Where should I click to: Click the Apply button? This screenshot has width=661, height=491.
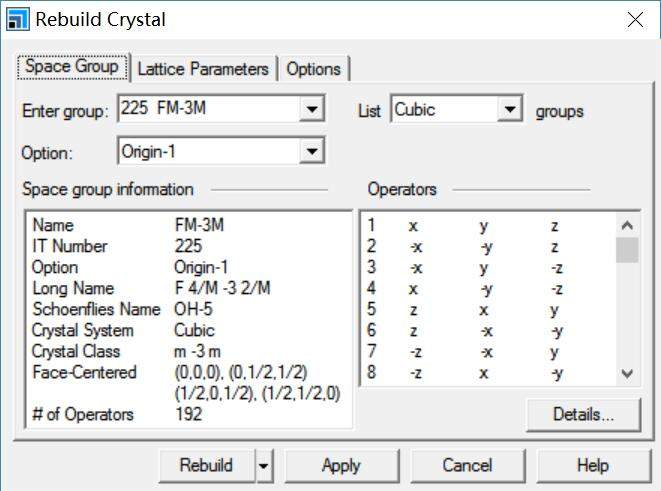[341, 465]
